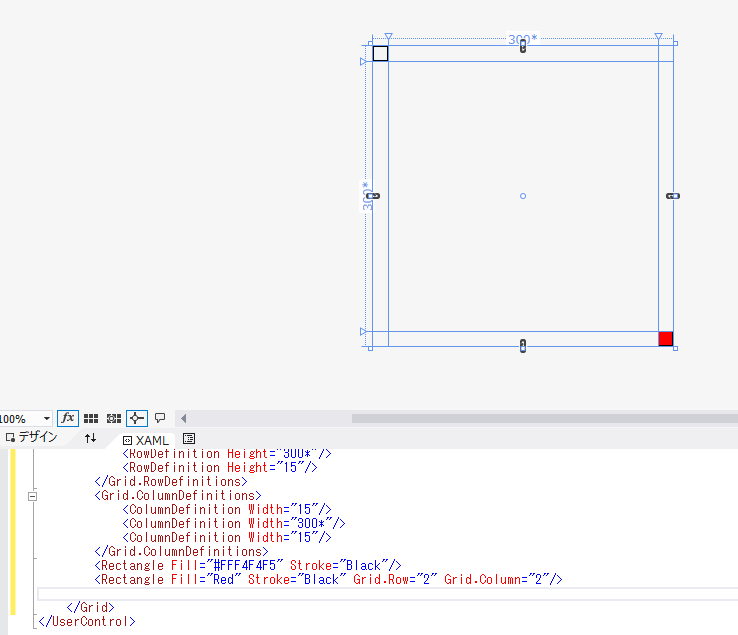The height and width of the screenshot is (635, 738).
Task: Click the bottom-left resize handle of grid
Action: tap(370, 348)
